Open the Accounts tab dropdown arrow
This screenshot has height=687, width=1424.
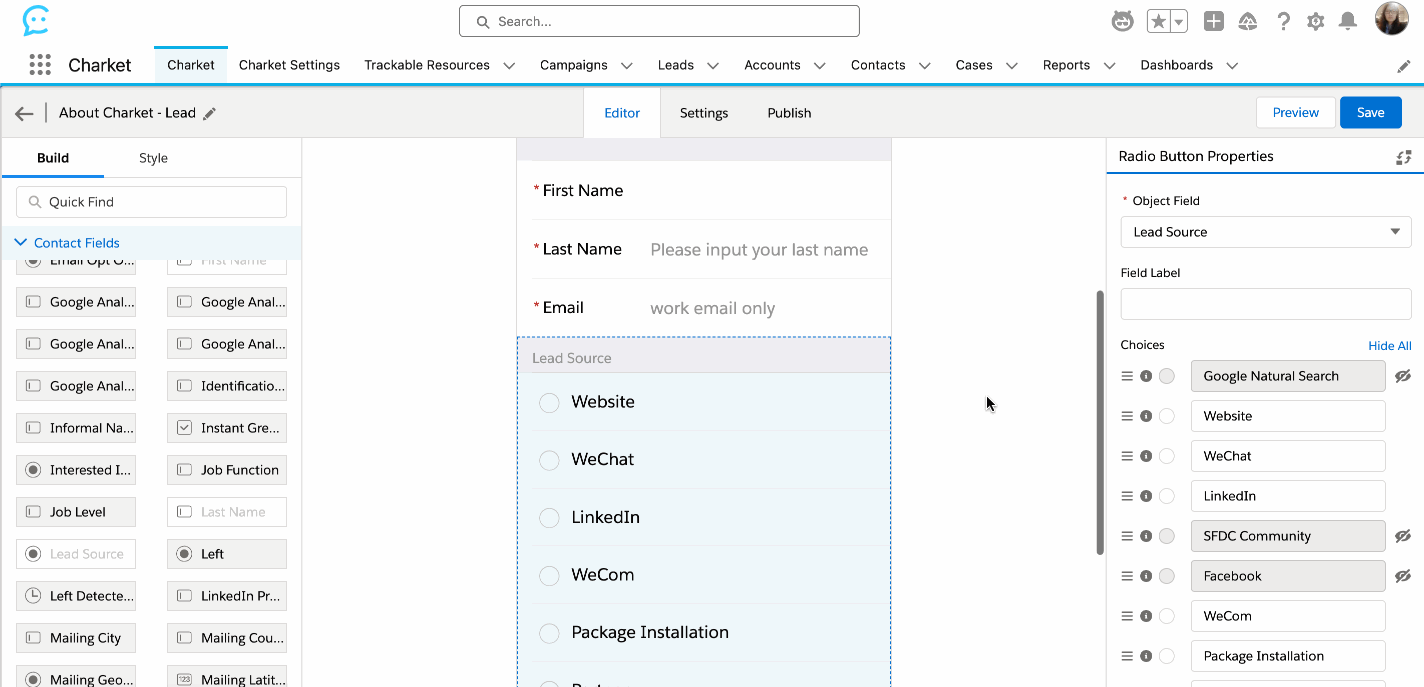(x=820, y=66)
